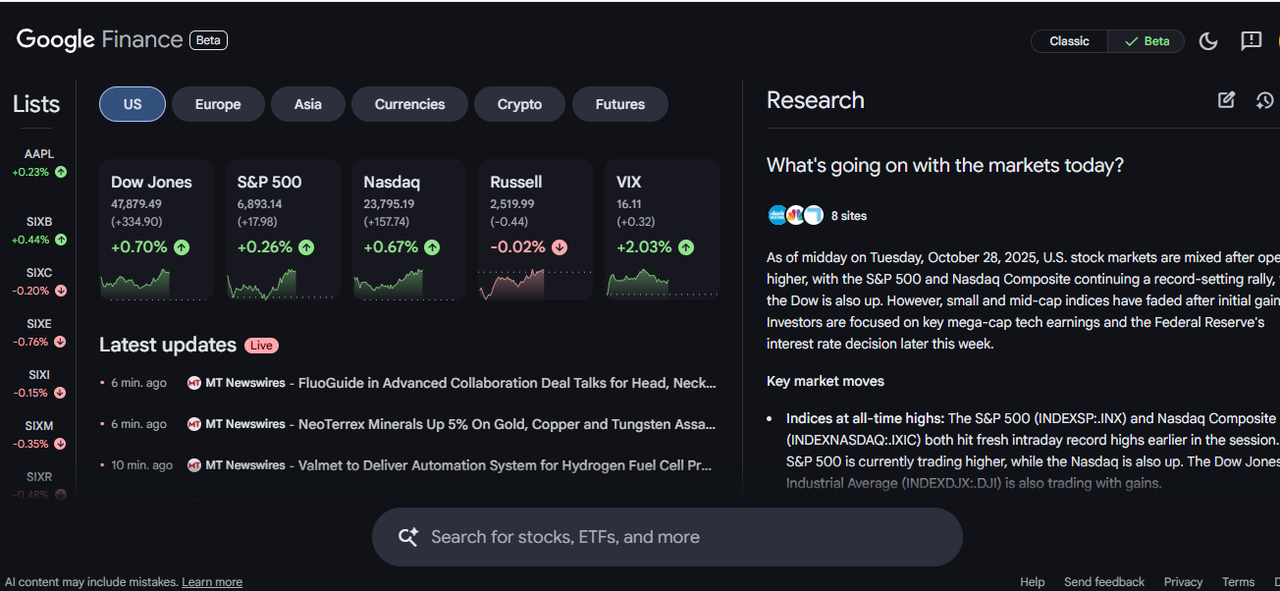
Task: Switch to the Beta view toggle
Action: pyautogui.click(x=1146, y=41)
